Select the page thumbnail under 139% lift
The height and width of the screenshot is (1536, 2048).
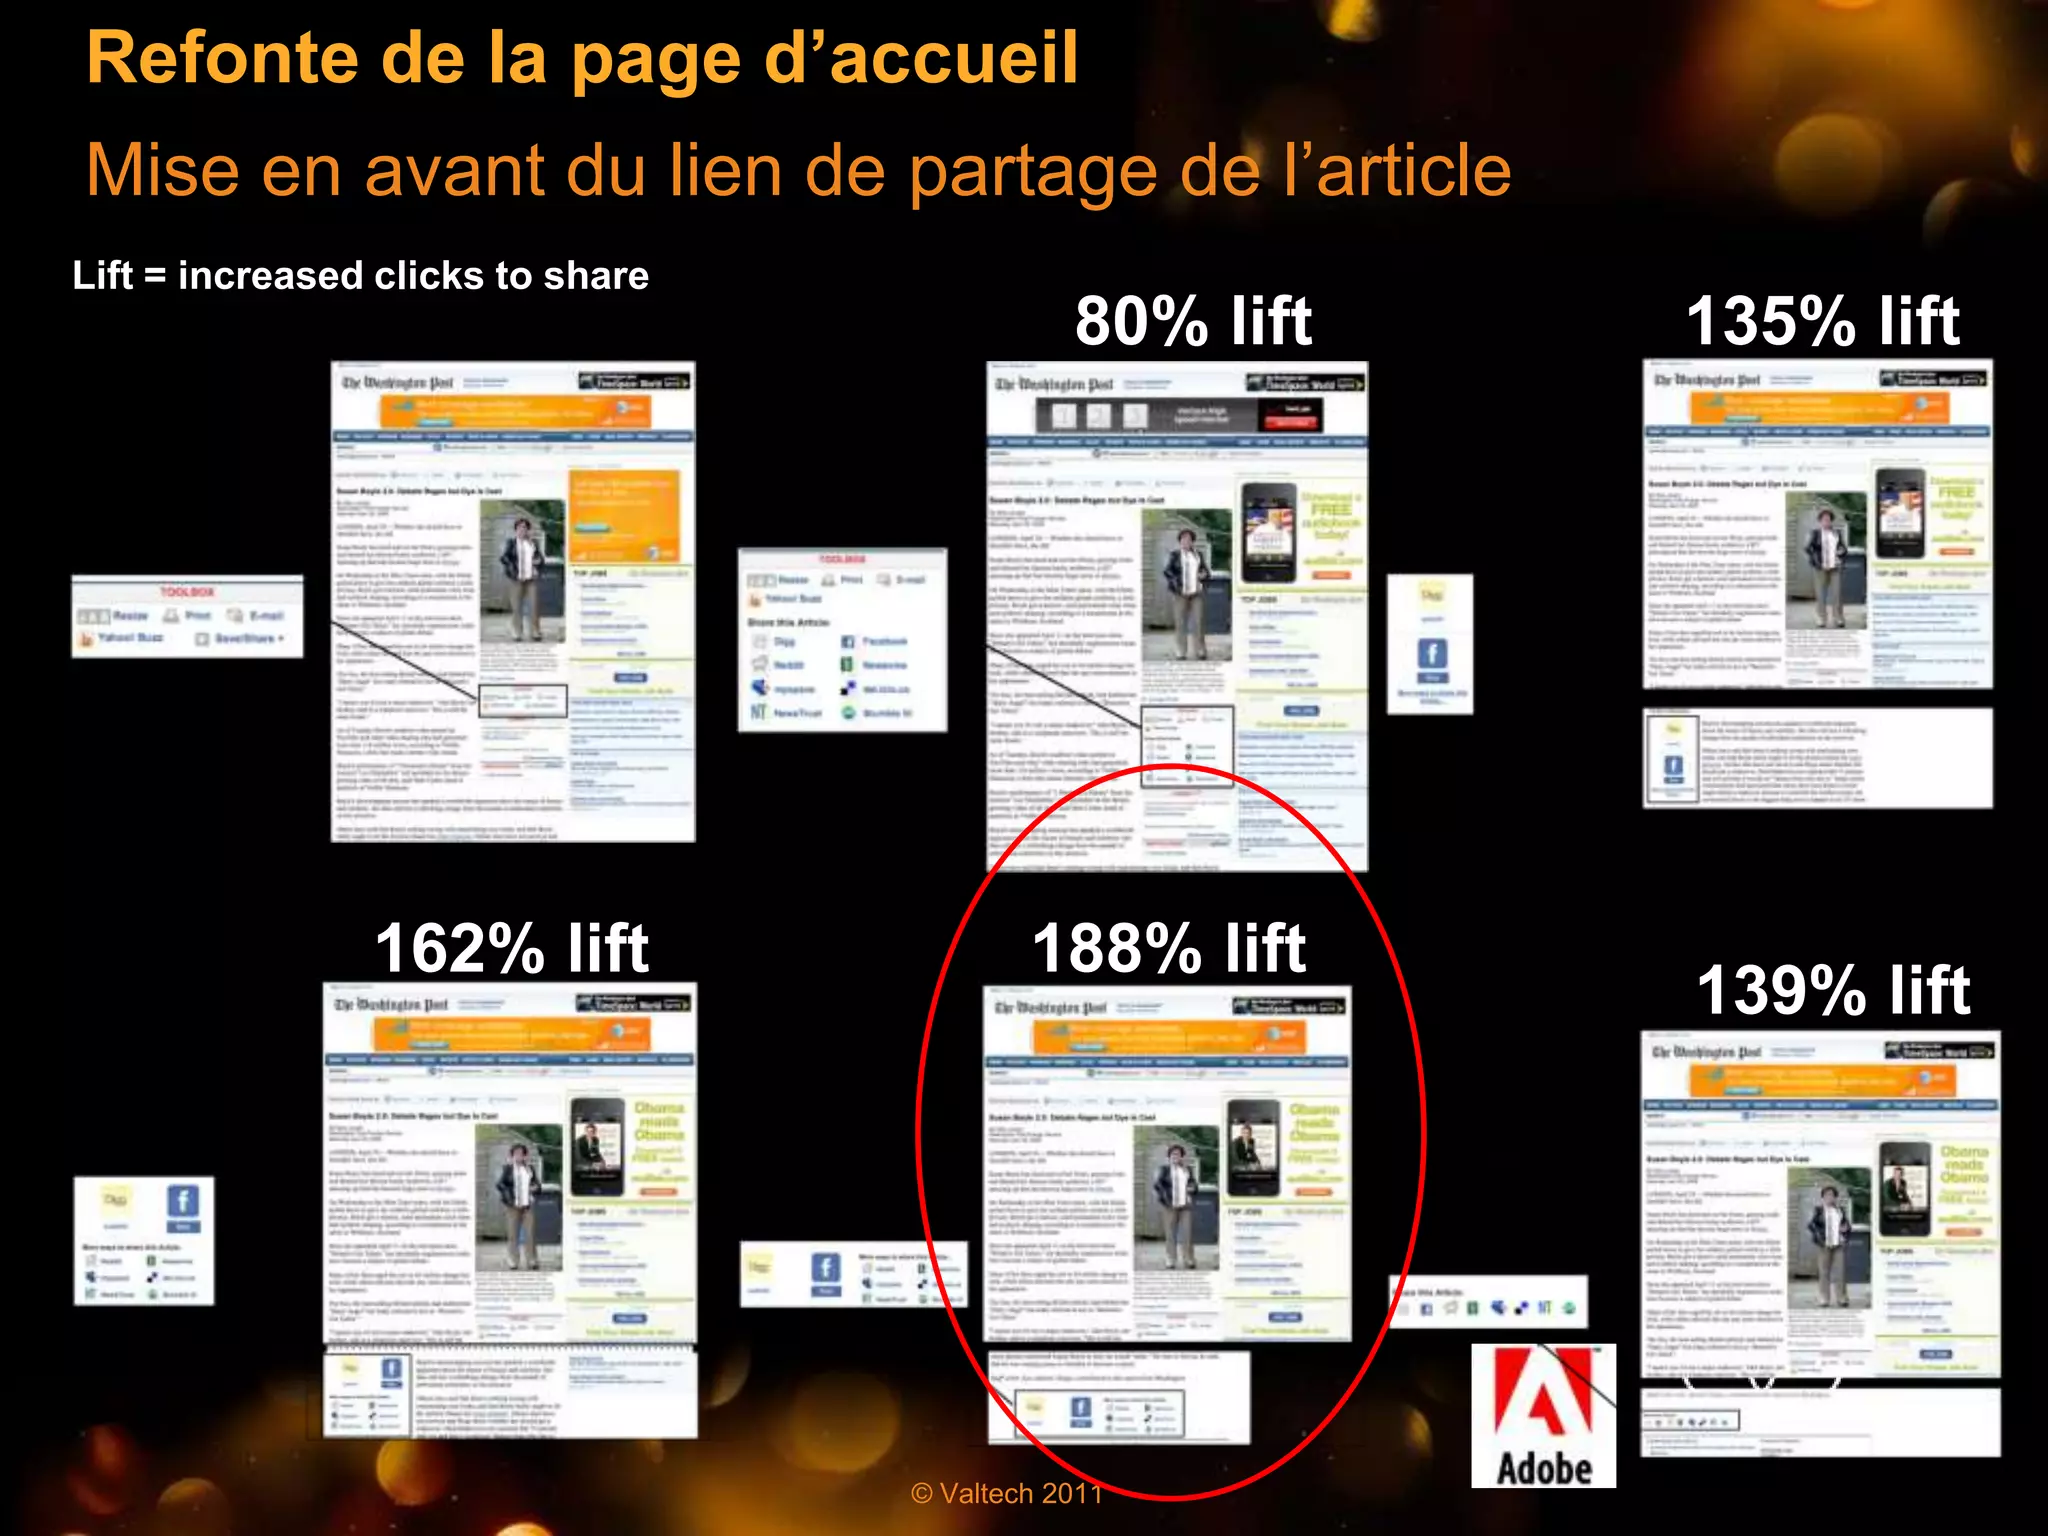pyautogui.click(x=1821, y=1205)
